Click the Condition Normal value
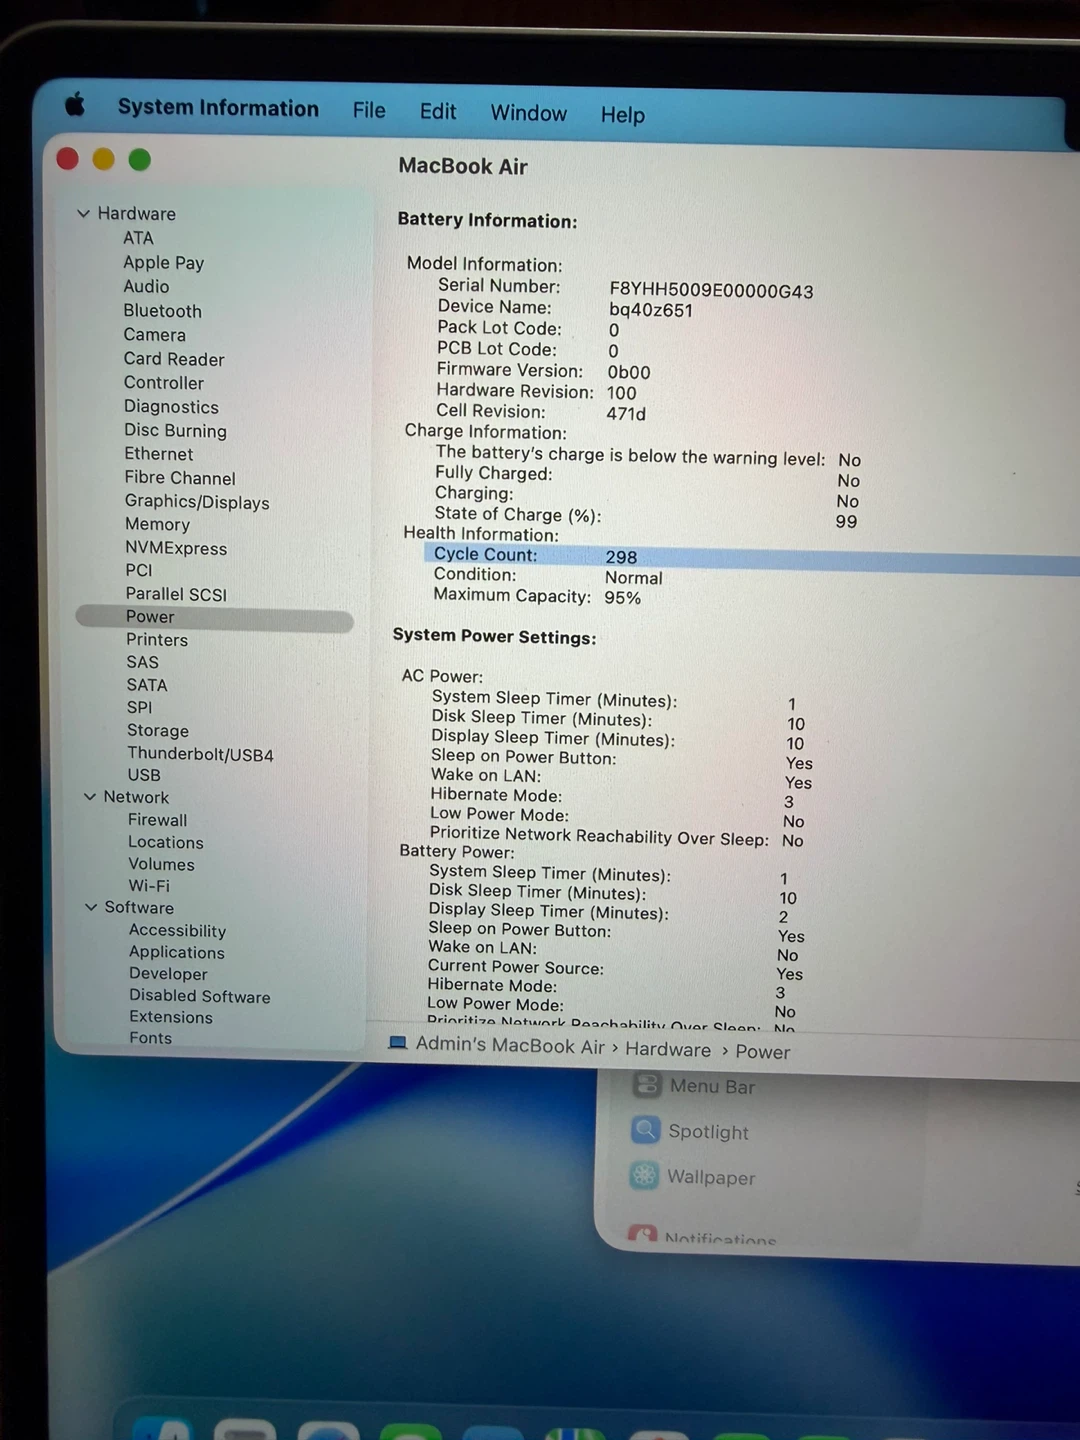This screenshot has height=1440, width=1080. (x=633, y=578)
